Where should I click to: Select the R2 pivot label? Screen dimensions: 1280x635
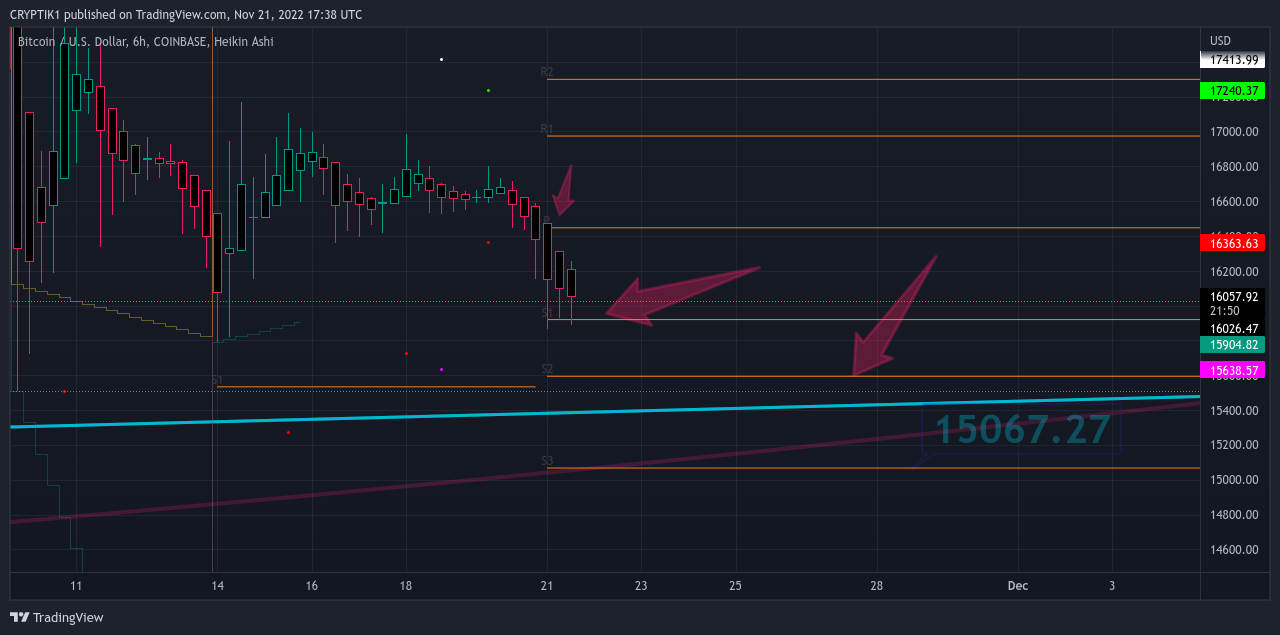pos(547,72)
